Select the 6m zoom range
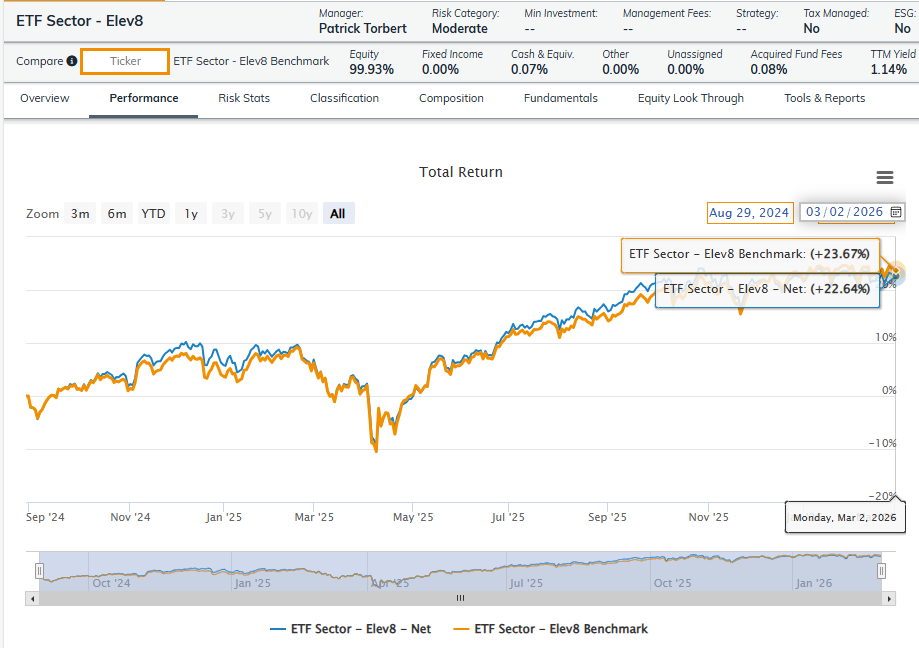 [x=117, y=214]
